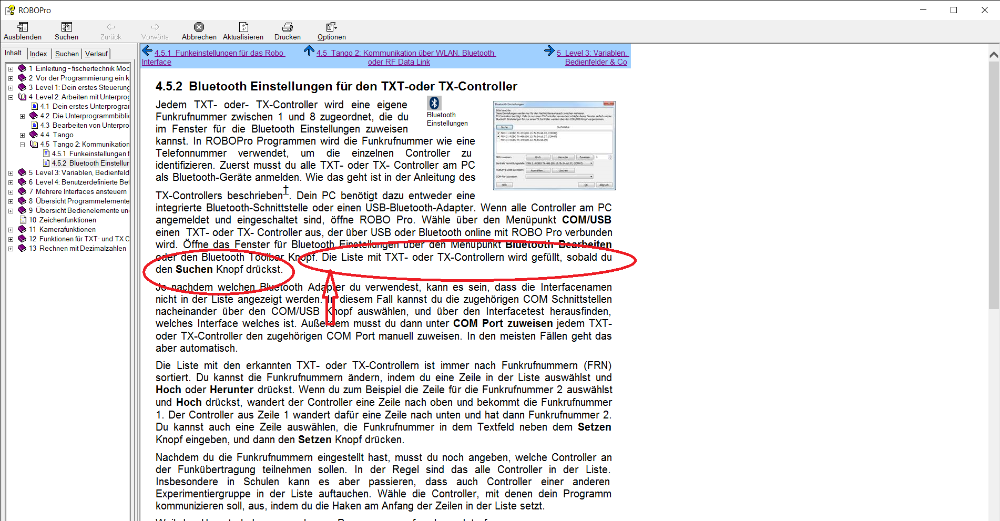This screenshot has width=1000, height=521.
Task: Click the book icon of 1 Einleitung
Action: click(22, 68)
